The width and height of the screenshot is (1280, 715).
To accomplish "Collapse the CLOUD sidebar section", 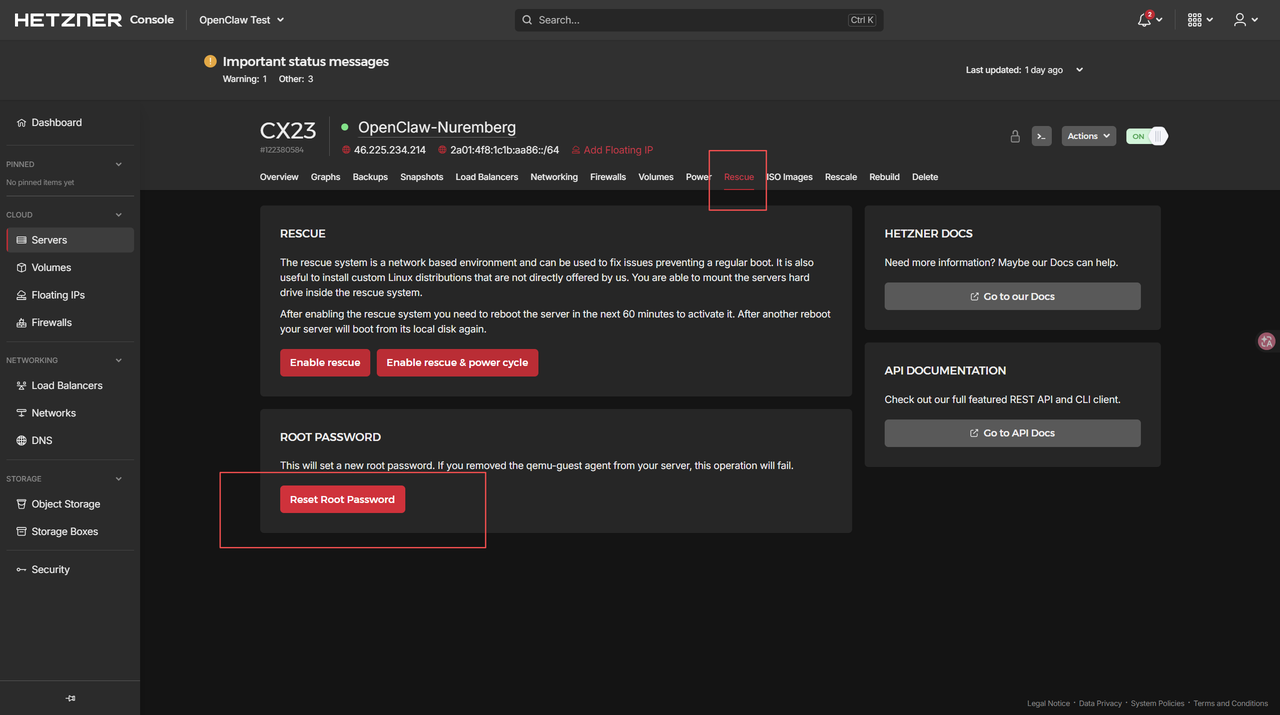I will (x=119, y=215).
